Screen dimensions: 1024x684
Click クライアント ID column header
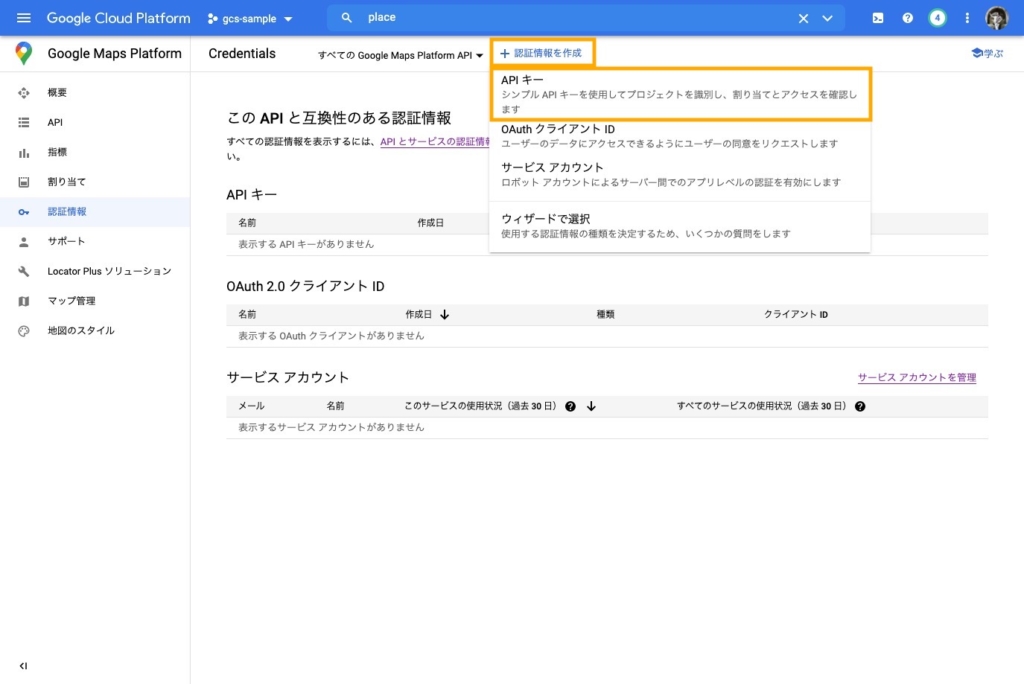[x=795, y=314]
